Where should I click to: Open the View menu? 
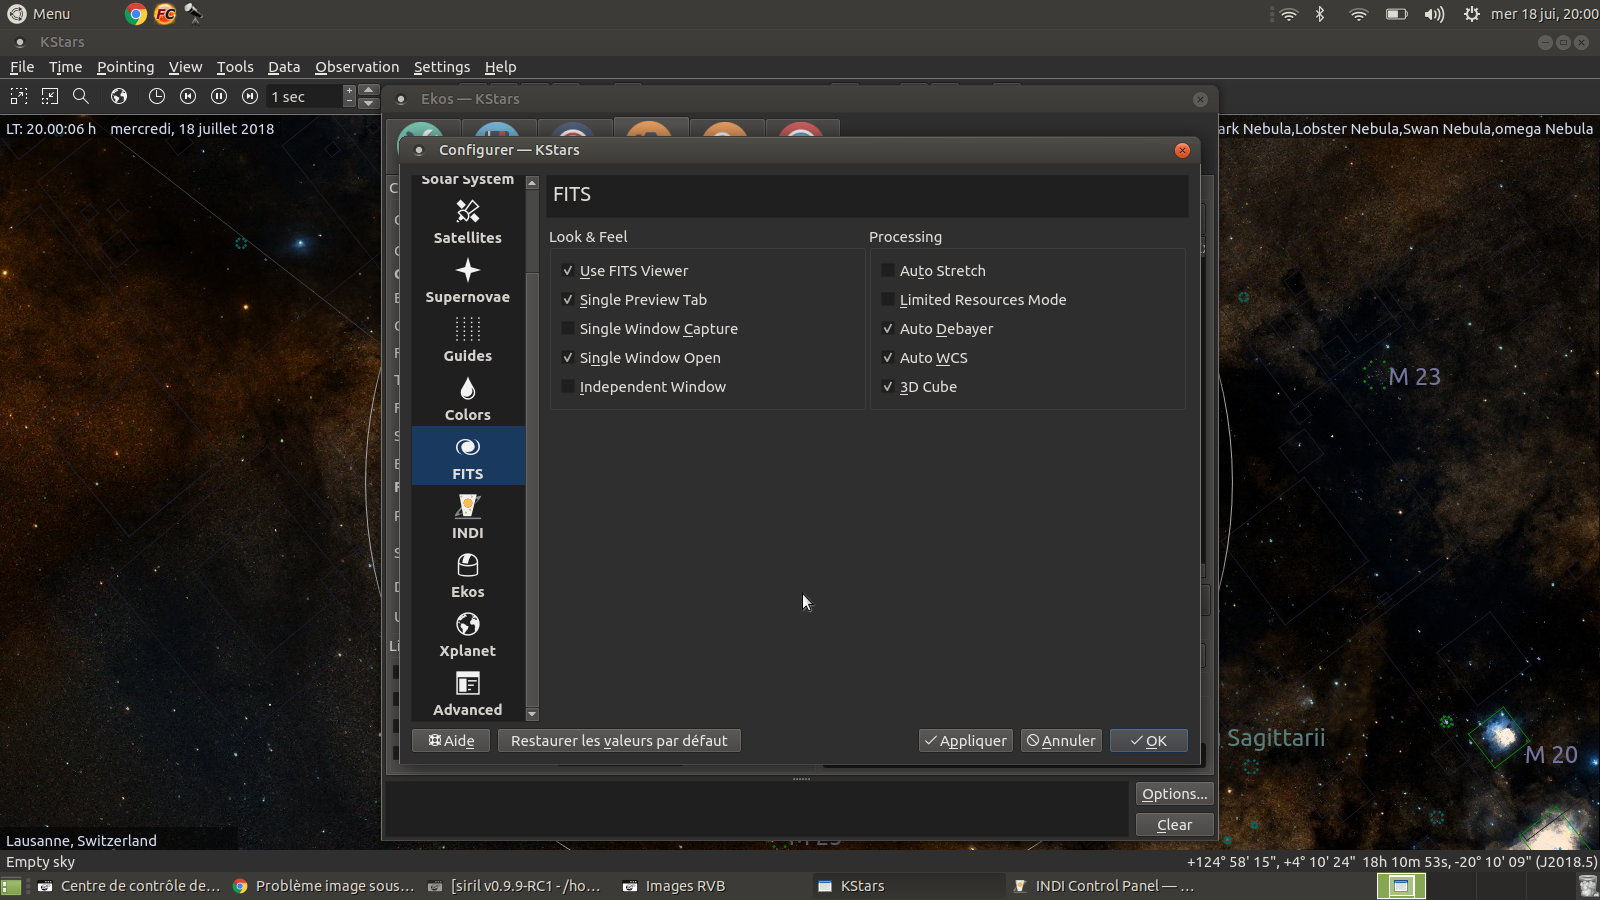185,67
